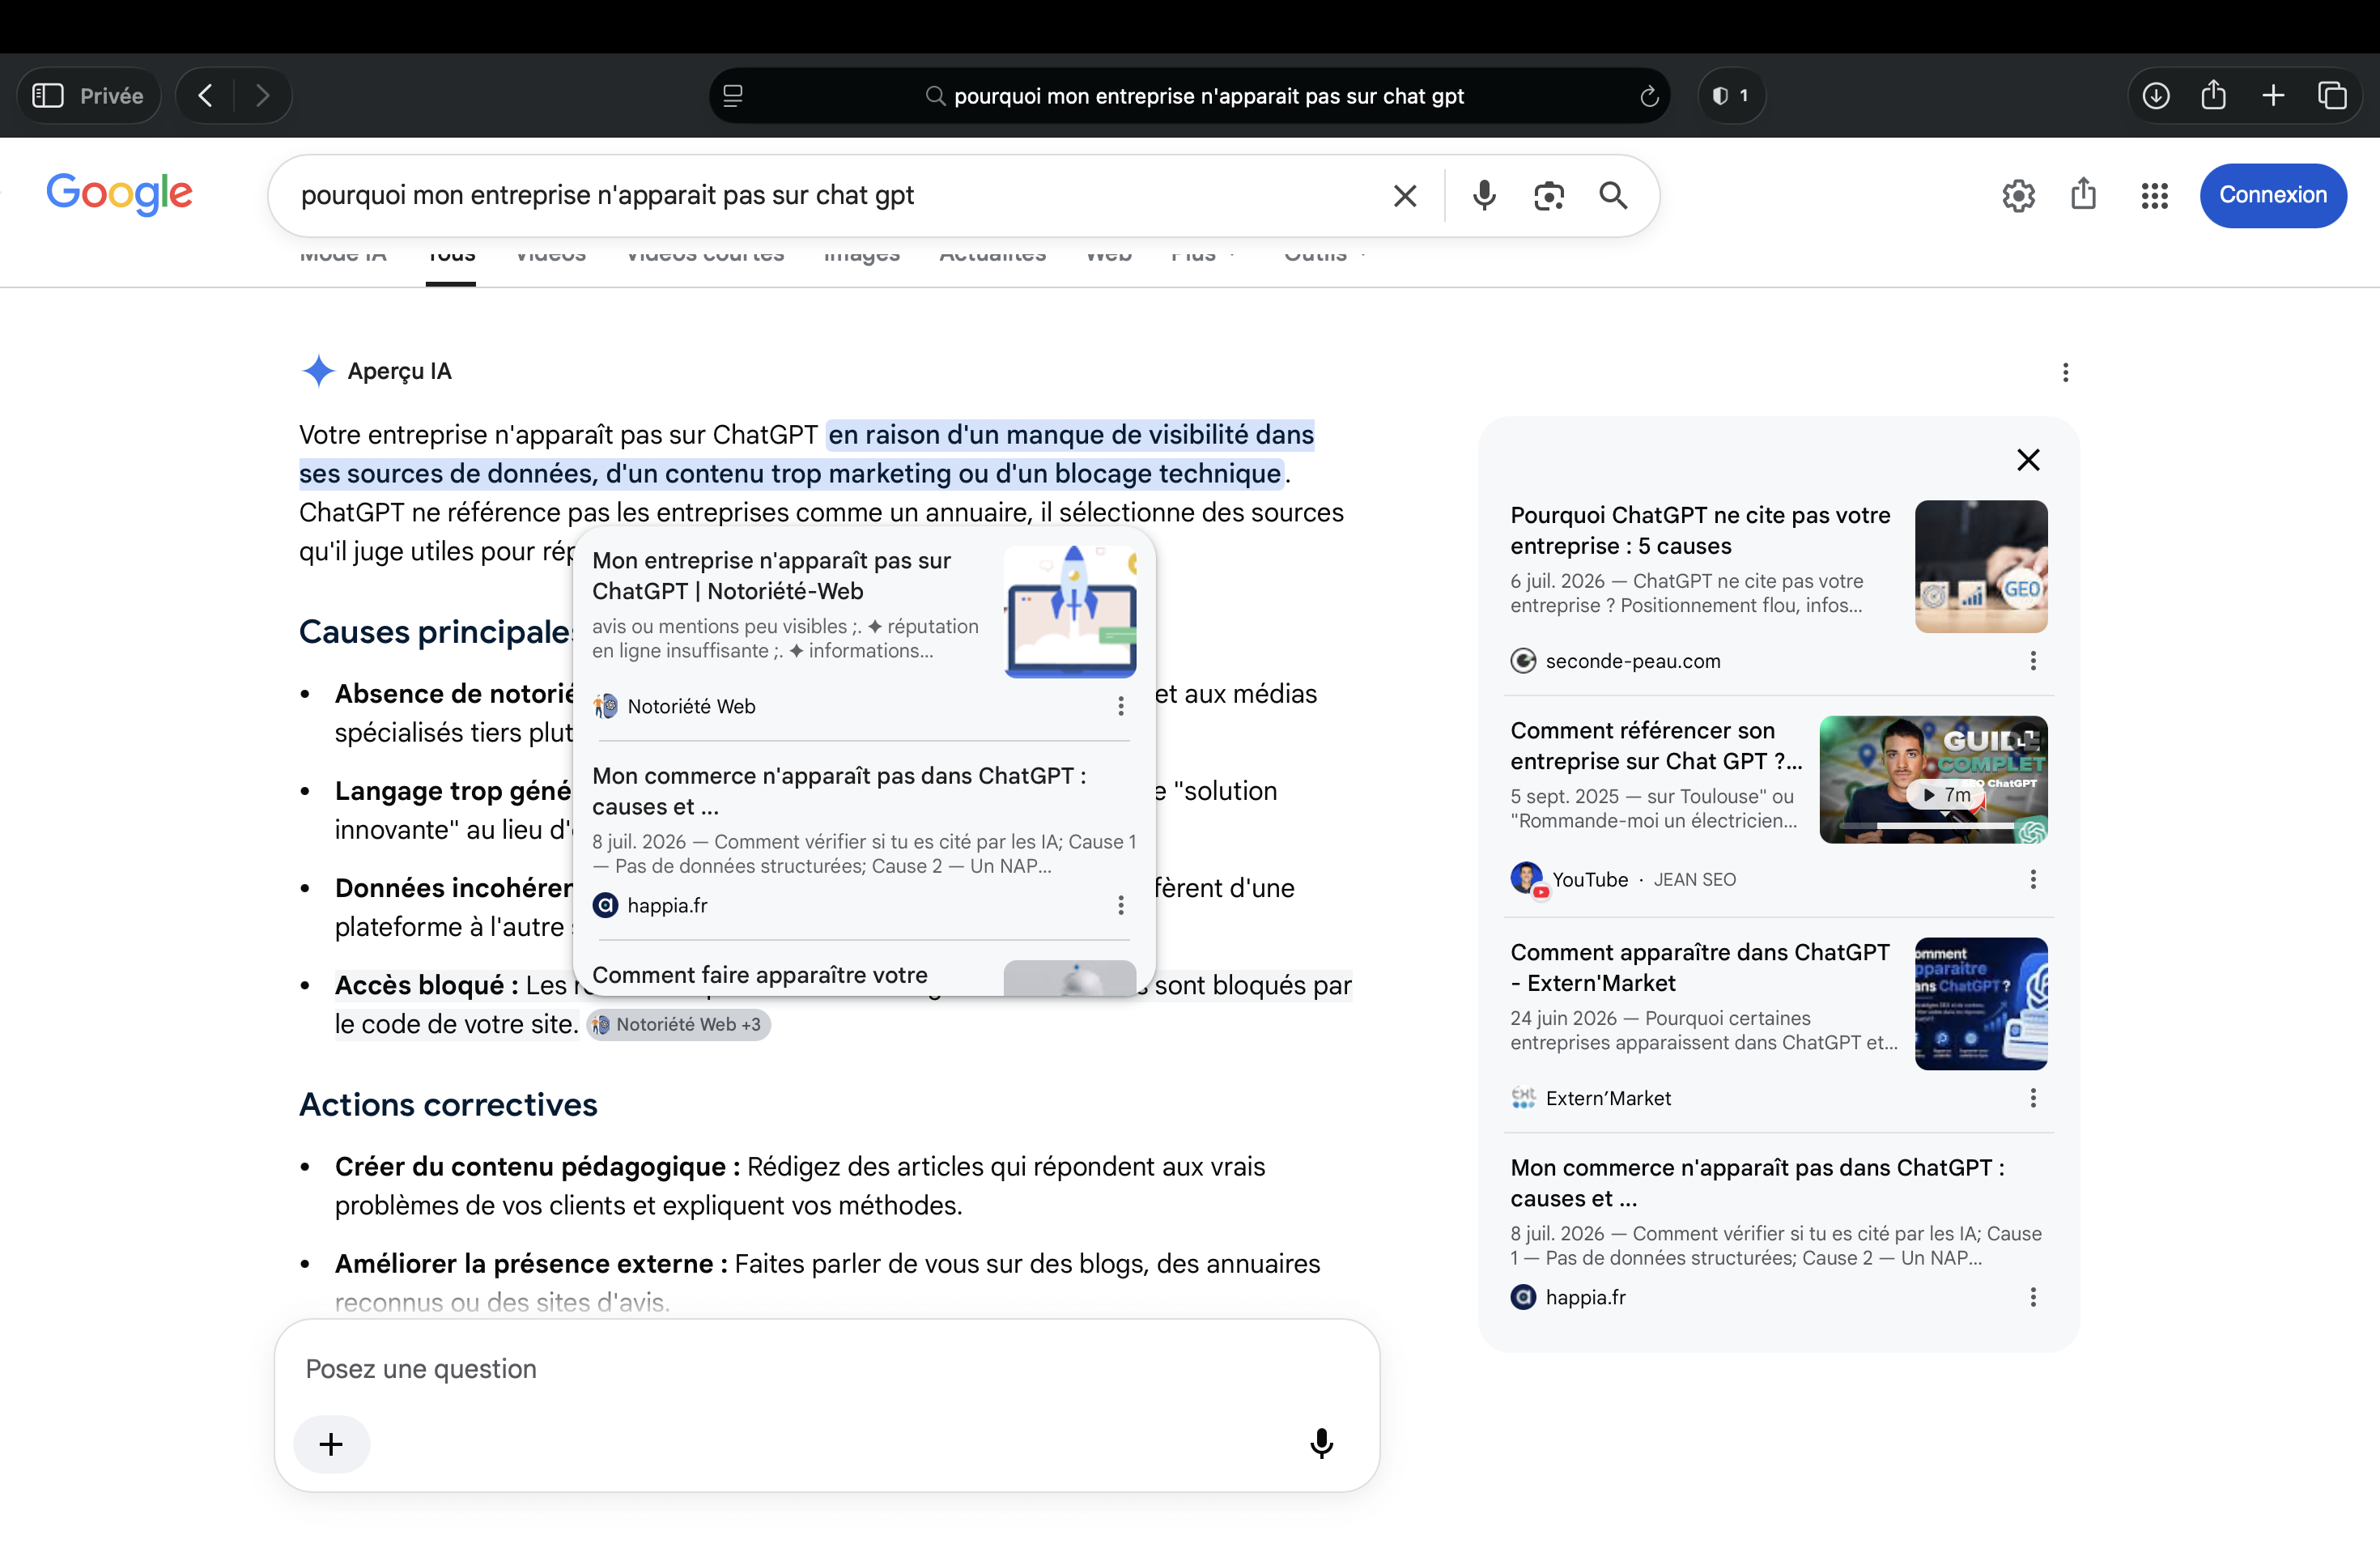Switch to the Mode IA tab

343,256
